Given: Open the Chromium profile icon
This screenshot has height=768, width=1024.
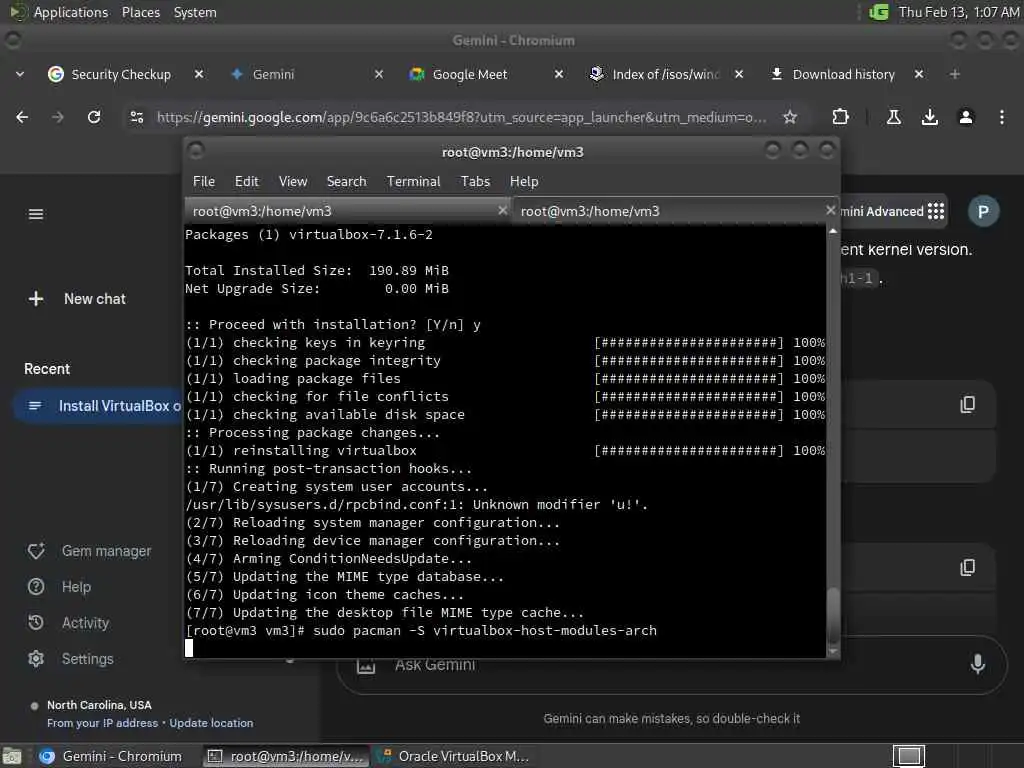Looking at the screenshot, I should click(x=966, y=117).
